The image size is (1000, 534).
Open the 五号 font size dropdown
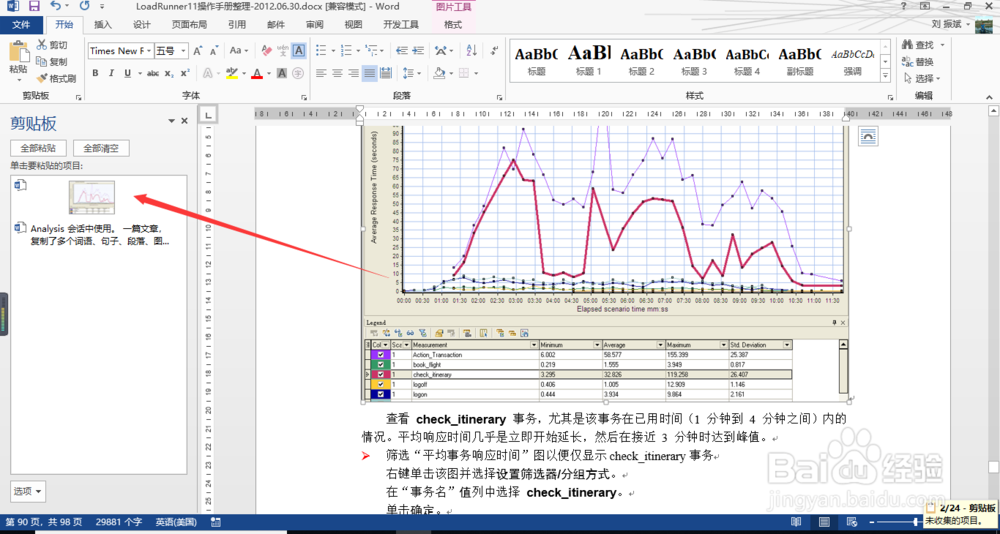point(184,50)
